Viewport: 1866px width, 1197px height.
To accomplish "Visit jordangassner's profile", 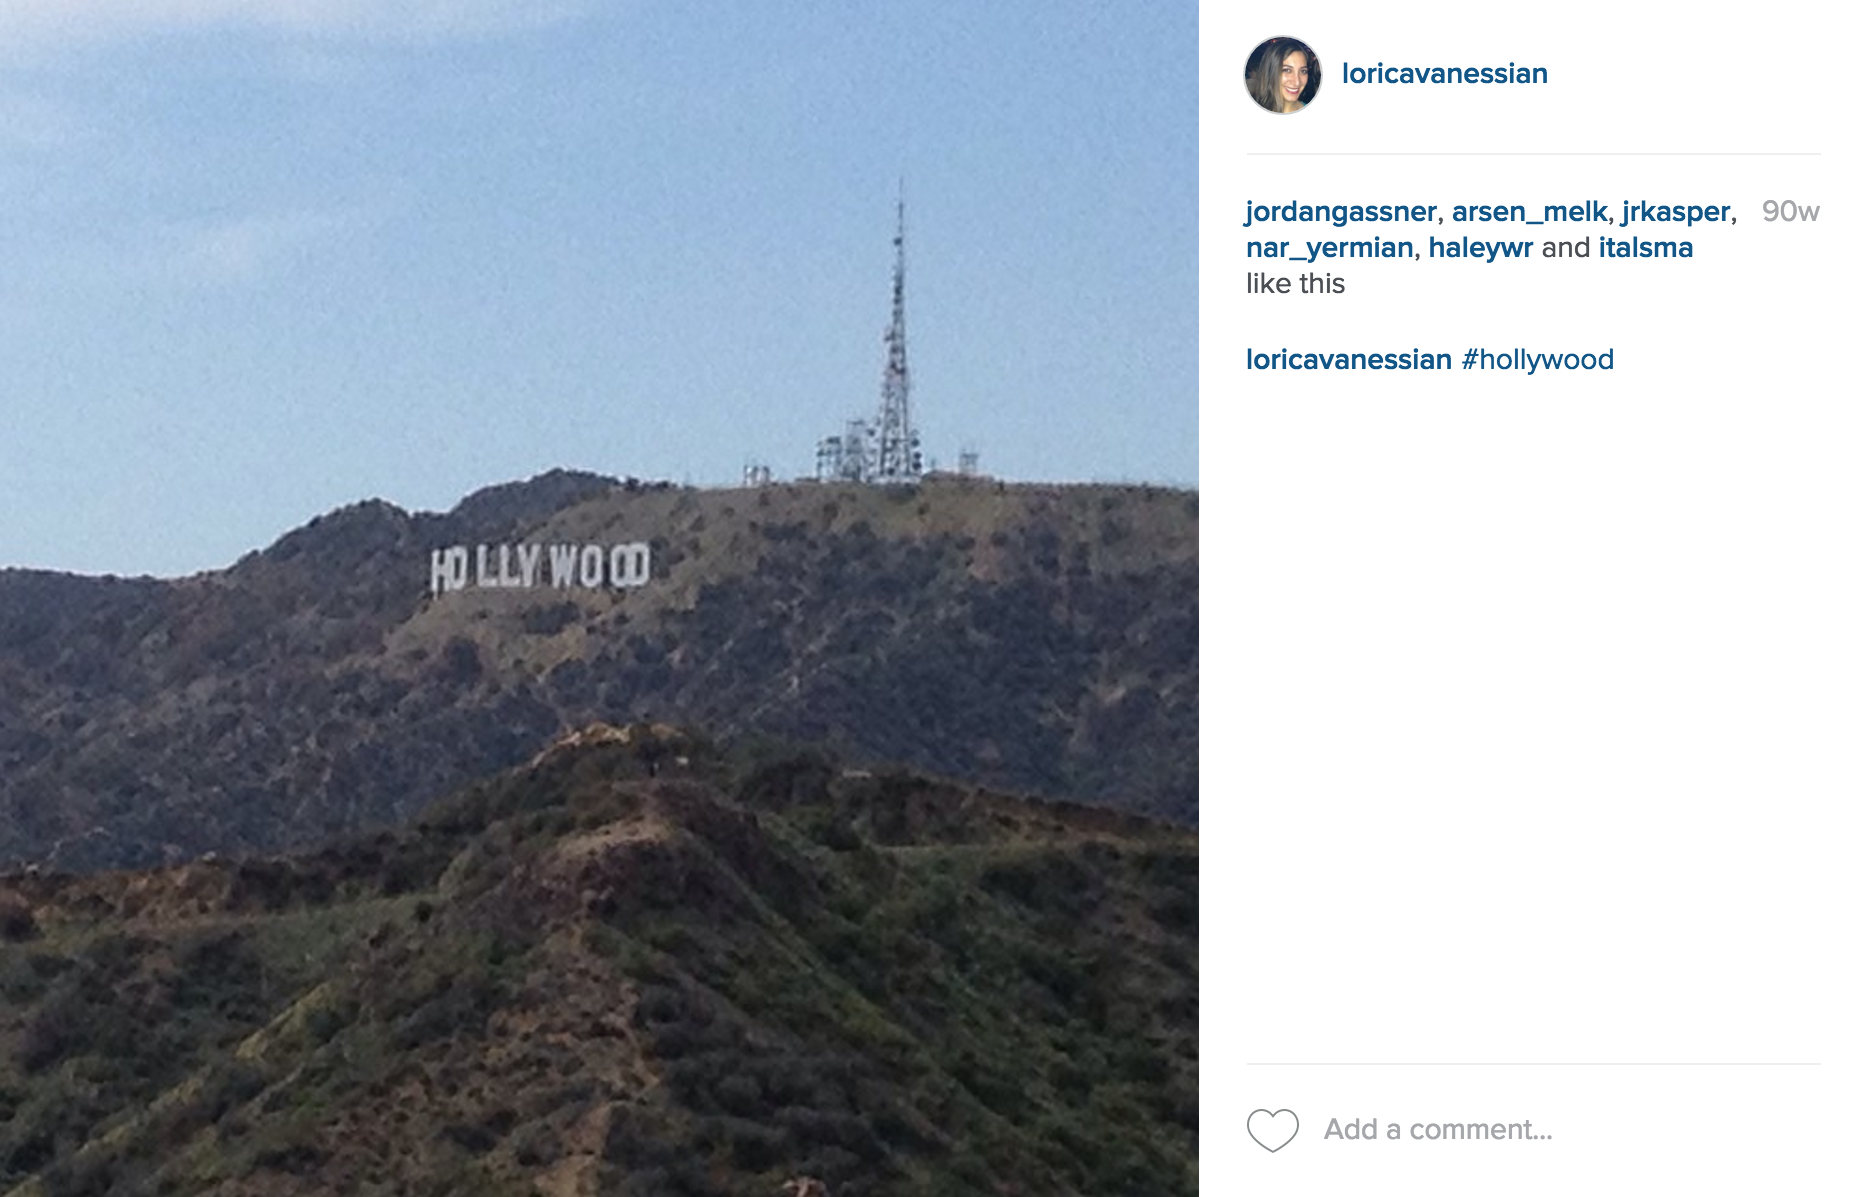I will 1341,212.
